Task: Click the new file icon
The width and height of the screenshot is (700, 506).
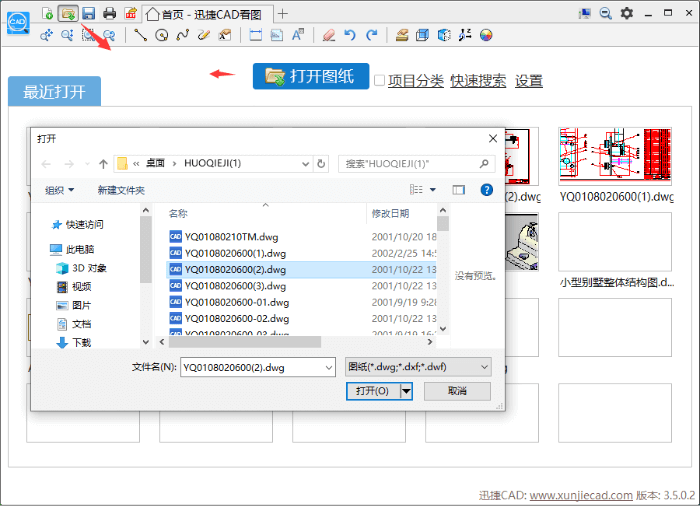Action: (48, 14)
